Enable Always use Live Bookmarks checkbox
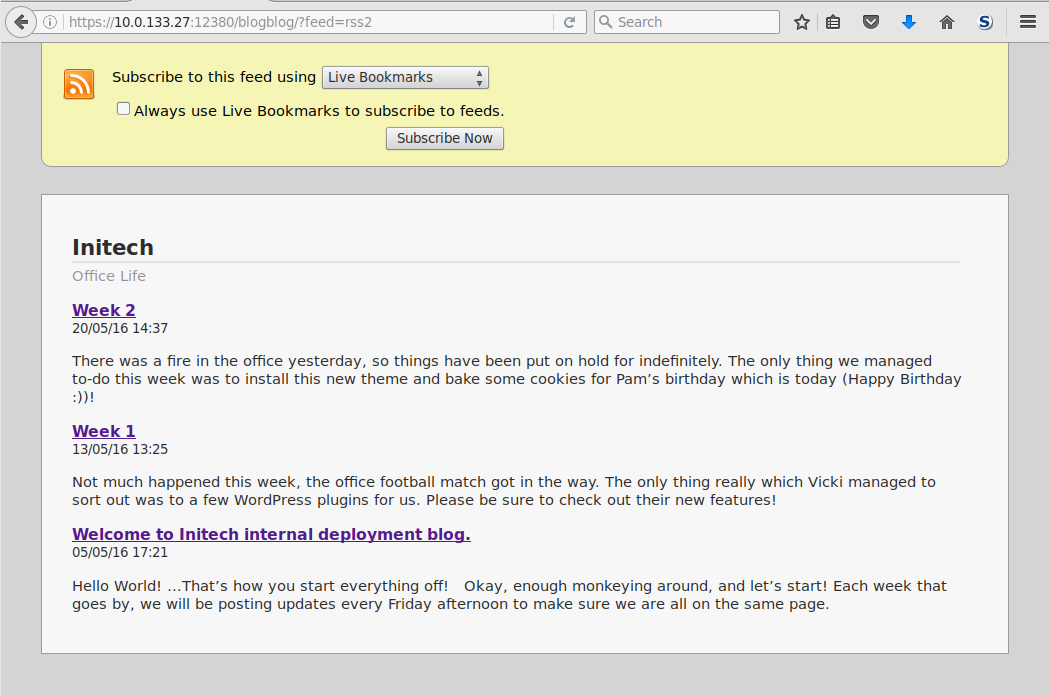This screenshot has width=1049, height=696. pyautogui.click(x=124, y=109)
